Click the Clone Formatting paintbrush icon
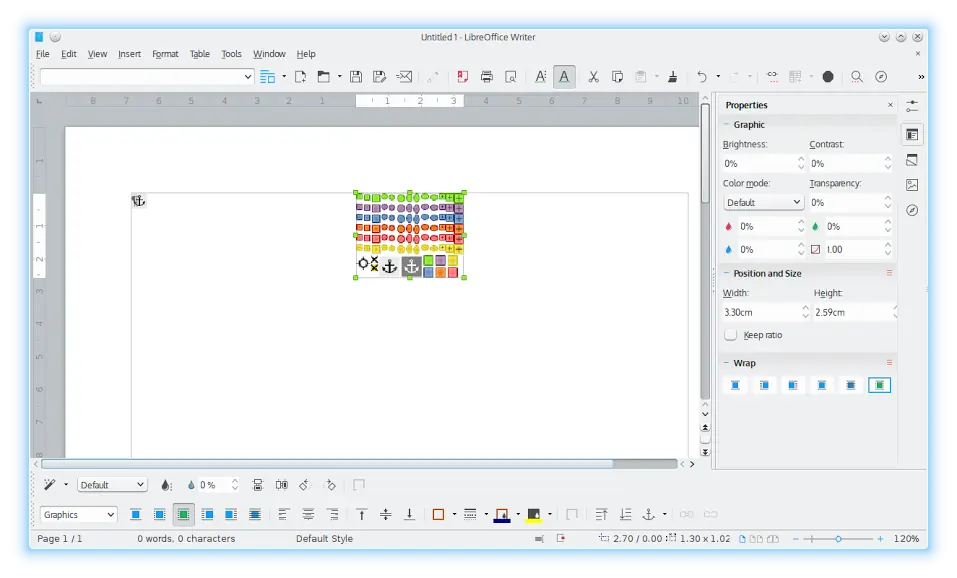957x578 pixels. coord(673,77)
